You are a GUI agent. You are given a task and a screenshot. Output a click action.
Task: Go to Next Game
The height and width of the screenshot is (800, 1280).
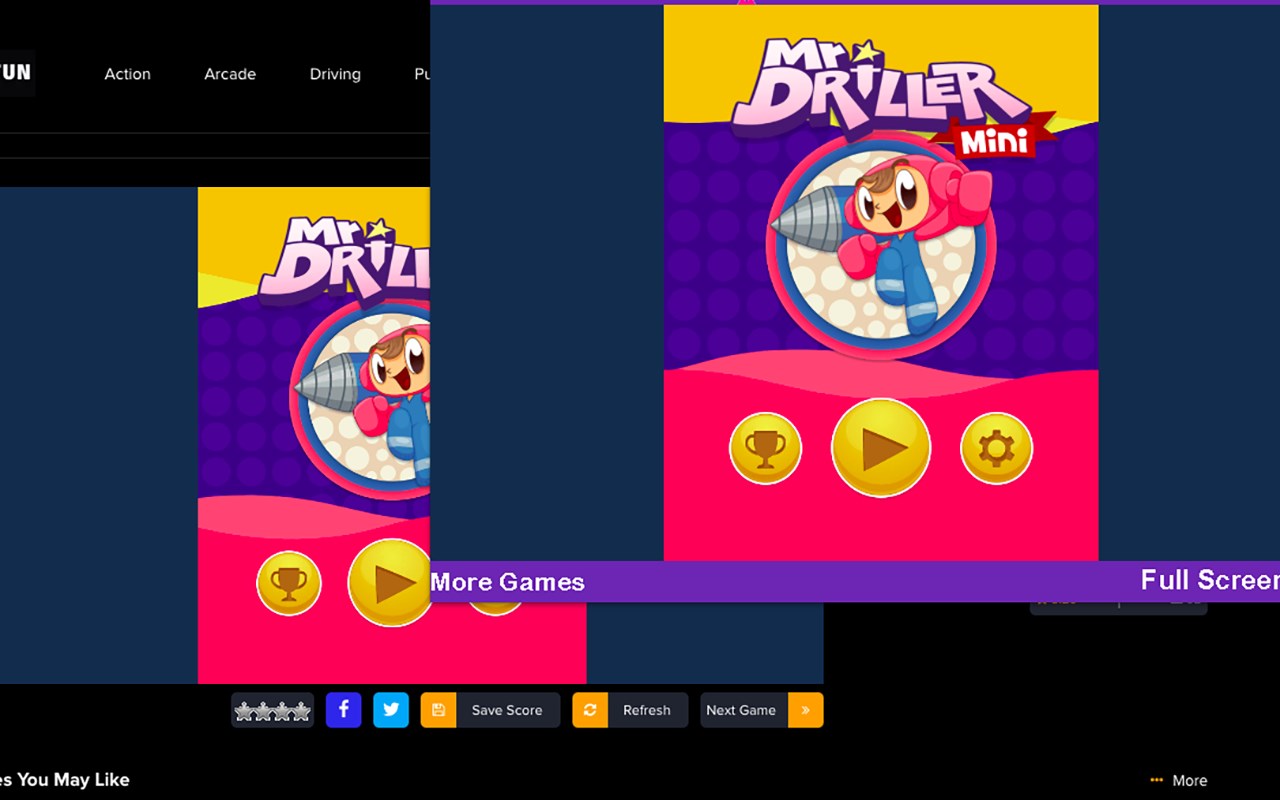(x=762, y=710)
